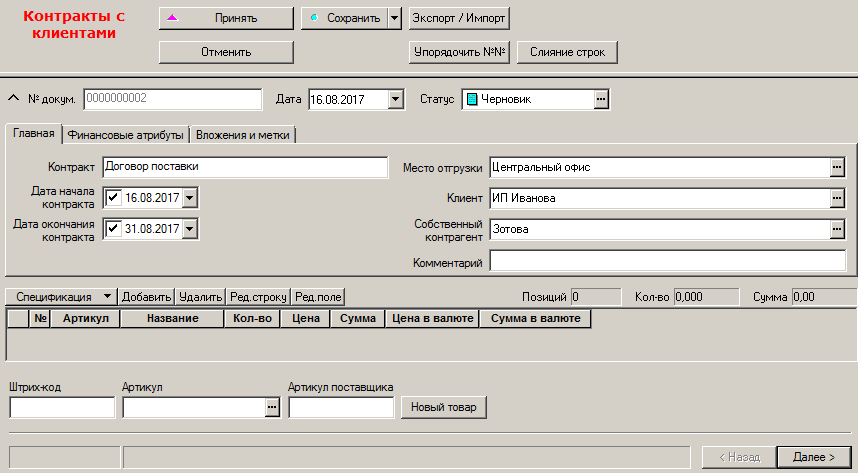Switch to the Главная tab
The height and width of the screenshot is (473, 858).
tap(34, 133)
